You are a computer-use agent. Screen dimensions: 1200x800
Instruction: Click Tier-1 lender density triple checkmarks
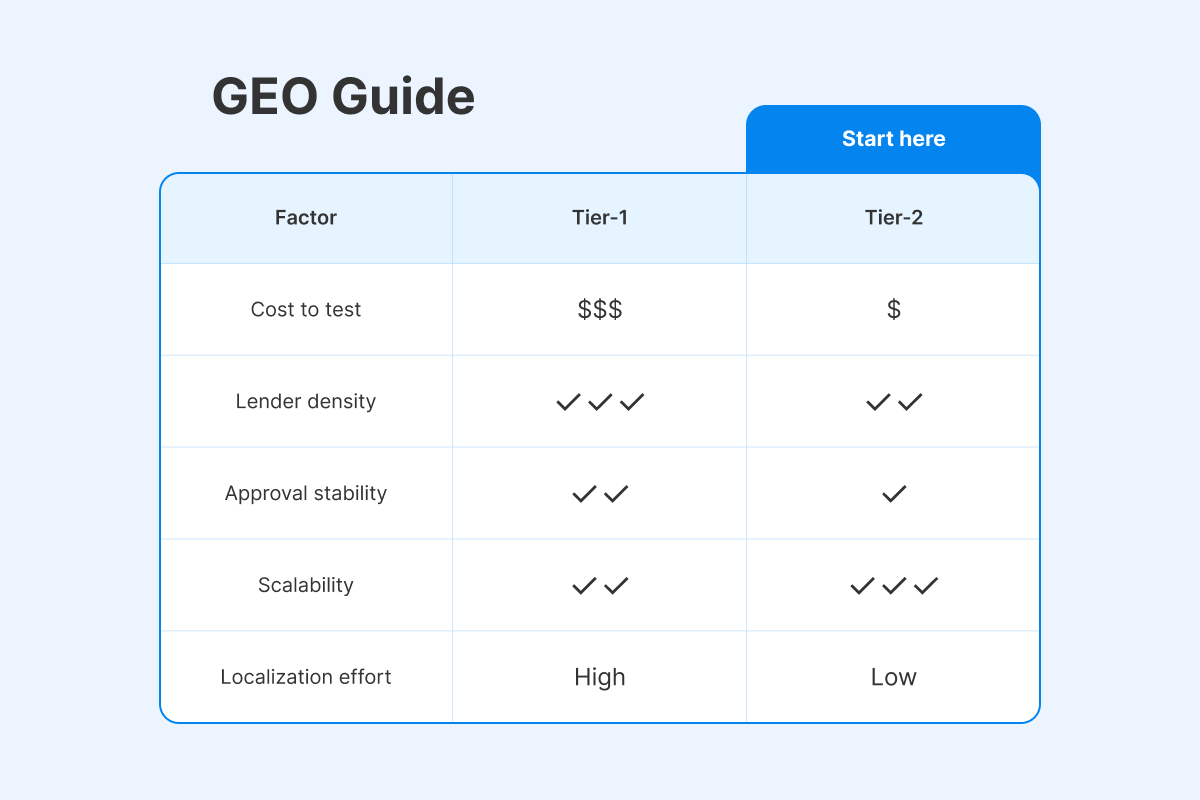(600, 402)
